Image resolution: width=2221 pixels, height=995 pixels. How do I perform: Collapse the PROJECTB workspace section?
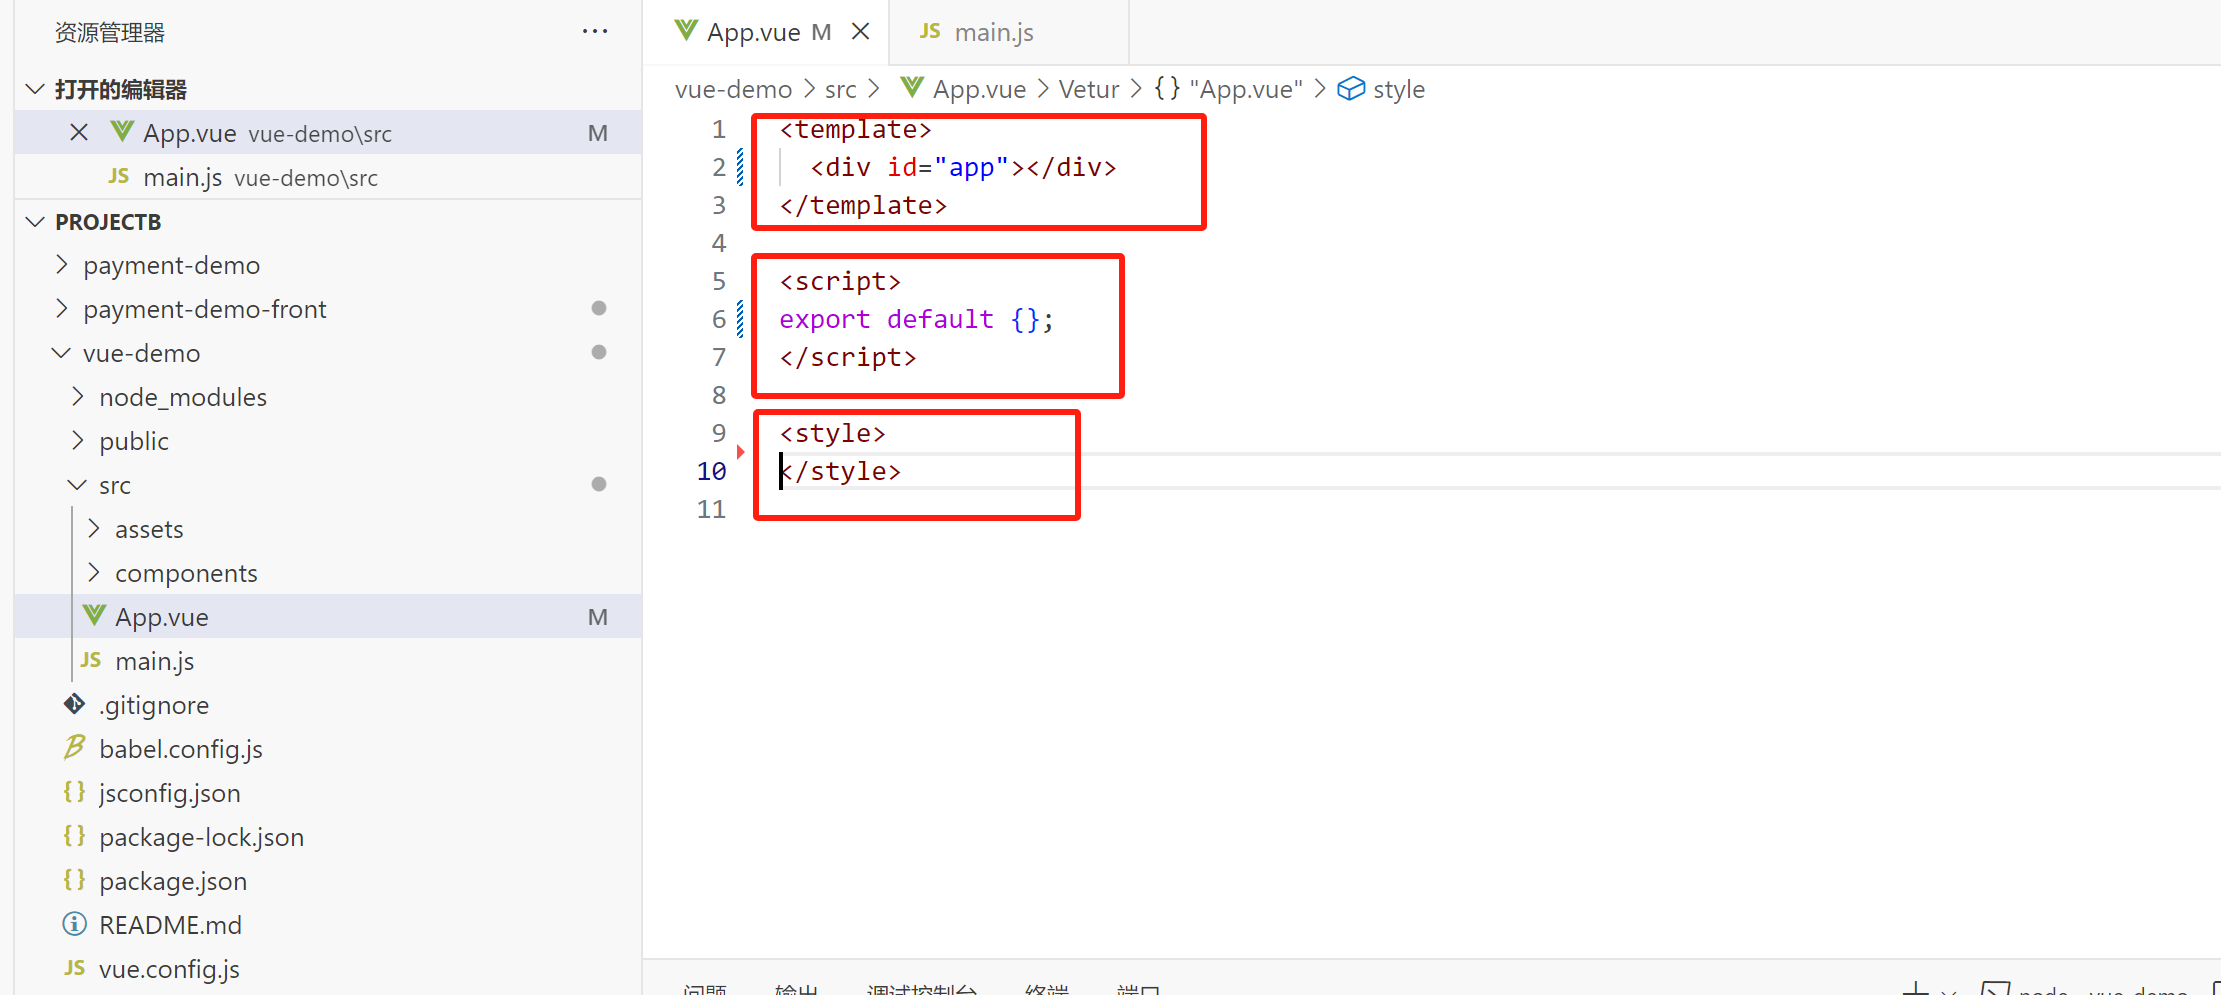[x=35, y=222]
